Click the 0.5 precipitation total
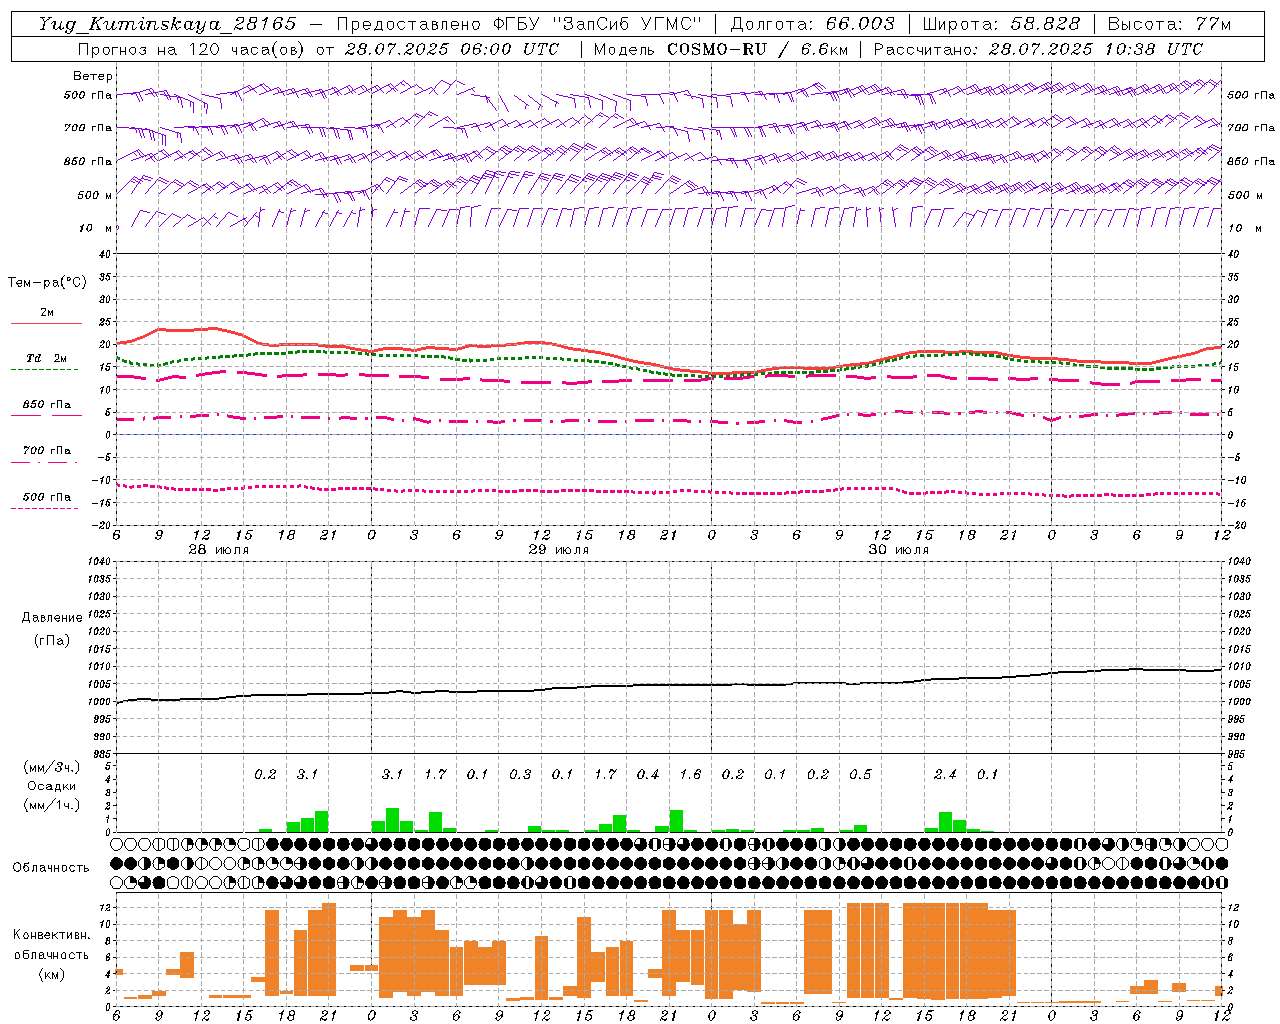1280x1024 pixels. coord(860,774)
